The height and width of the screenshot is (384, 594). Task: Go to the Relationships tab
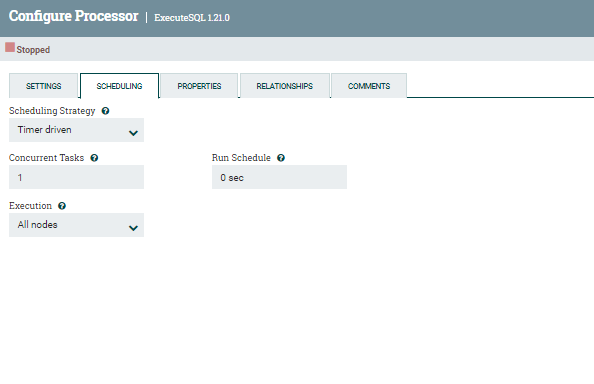[284, 86]
